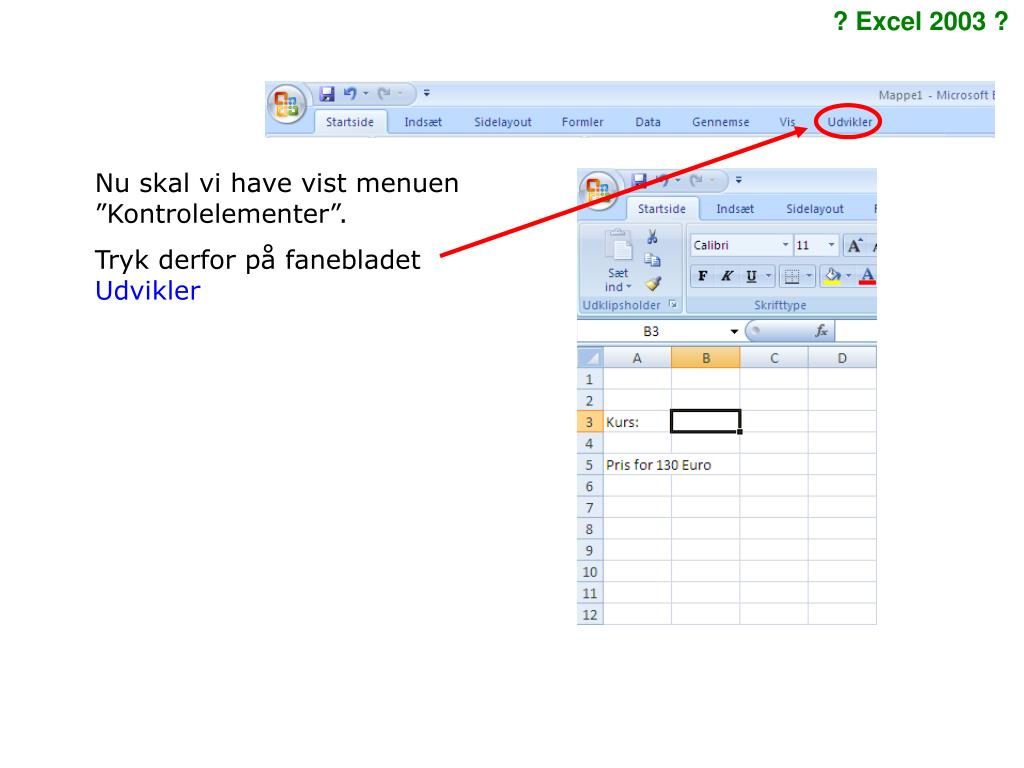The height and width of the screenshot is (768, 1024).
Task: Open the Udvikler ribbon tab
Action: (x=849, y=122)
